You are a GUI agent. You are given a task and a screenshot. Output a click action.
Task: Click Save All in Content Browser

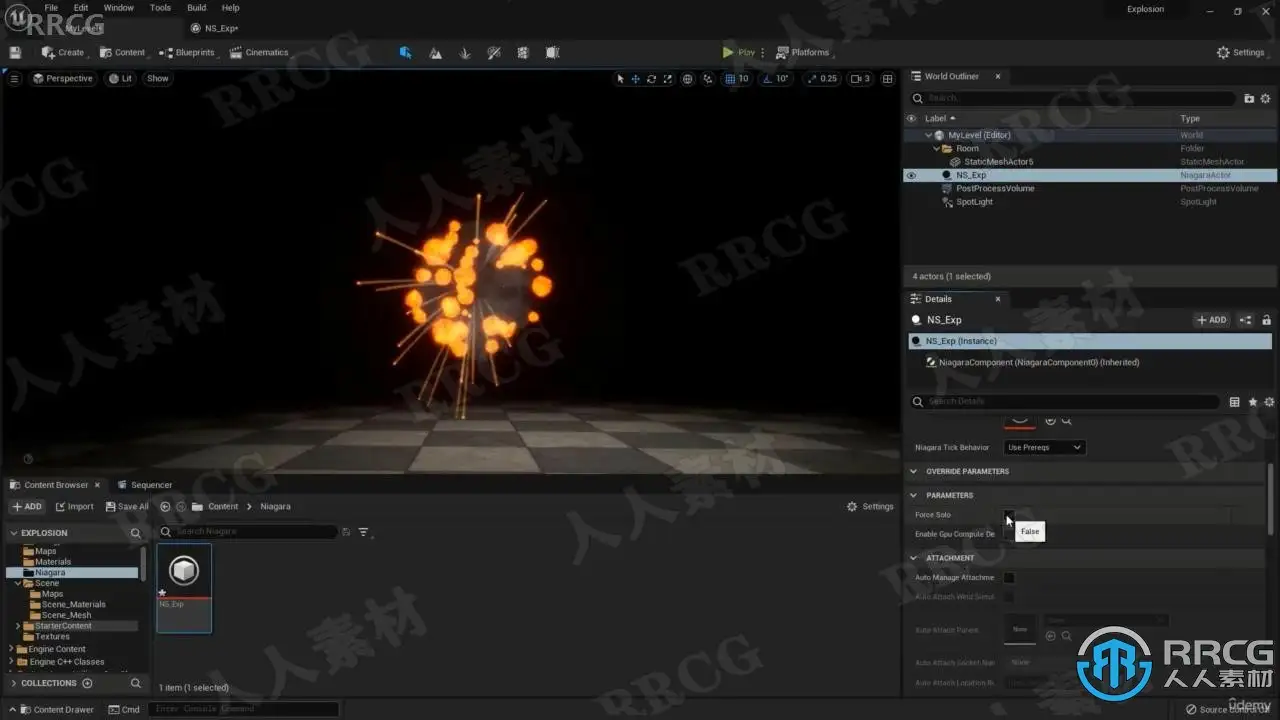pyautogui.click(x=127, y=507)
